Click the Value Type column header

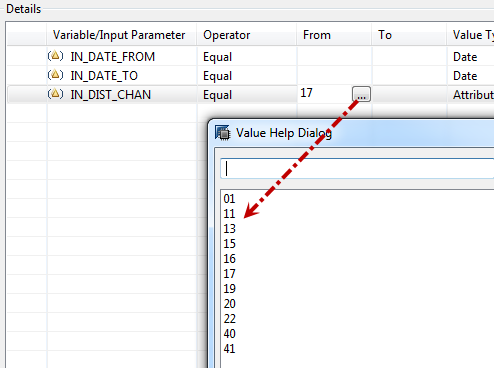471,35
